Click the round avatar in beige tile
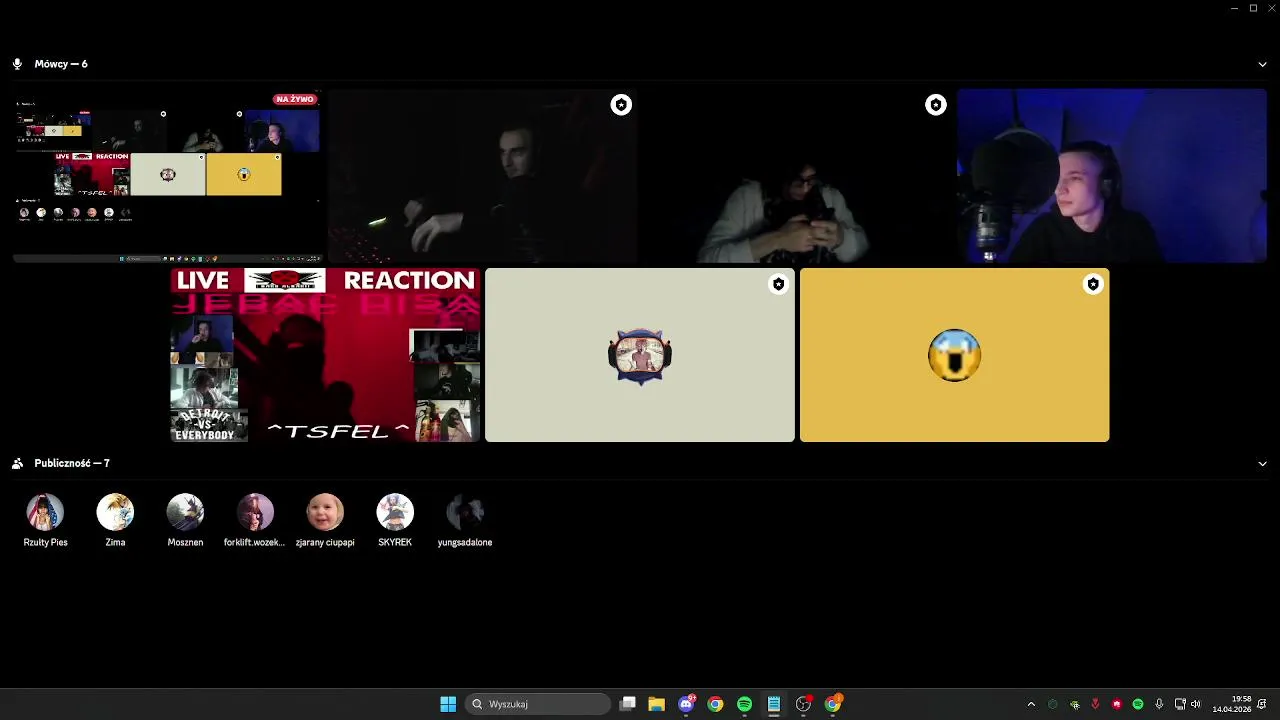The width and height of the screenshot is (1280, 720). click(640, 356)
